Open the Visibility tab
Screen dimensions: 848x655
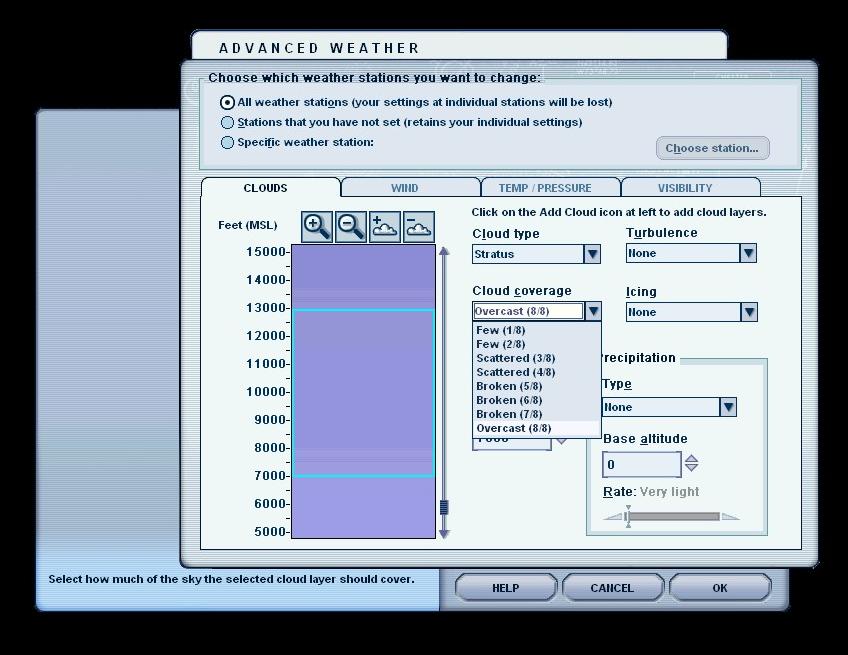click(685, 188)
